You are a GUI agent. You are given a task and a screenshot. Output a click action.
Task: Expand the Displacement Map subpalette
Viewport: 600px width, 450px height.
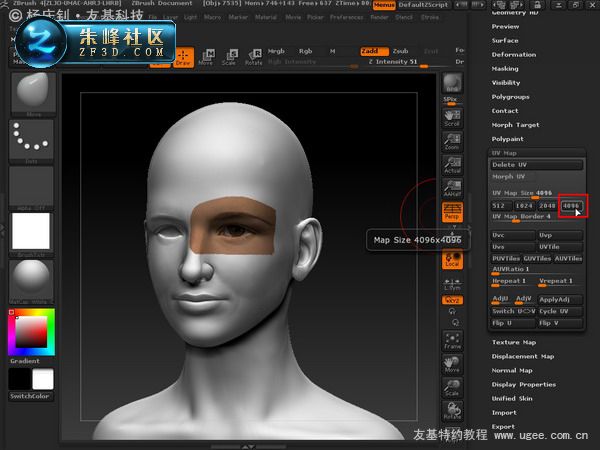pyautogui.click(x=523, y=357)
